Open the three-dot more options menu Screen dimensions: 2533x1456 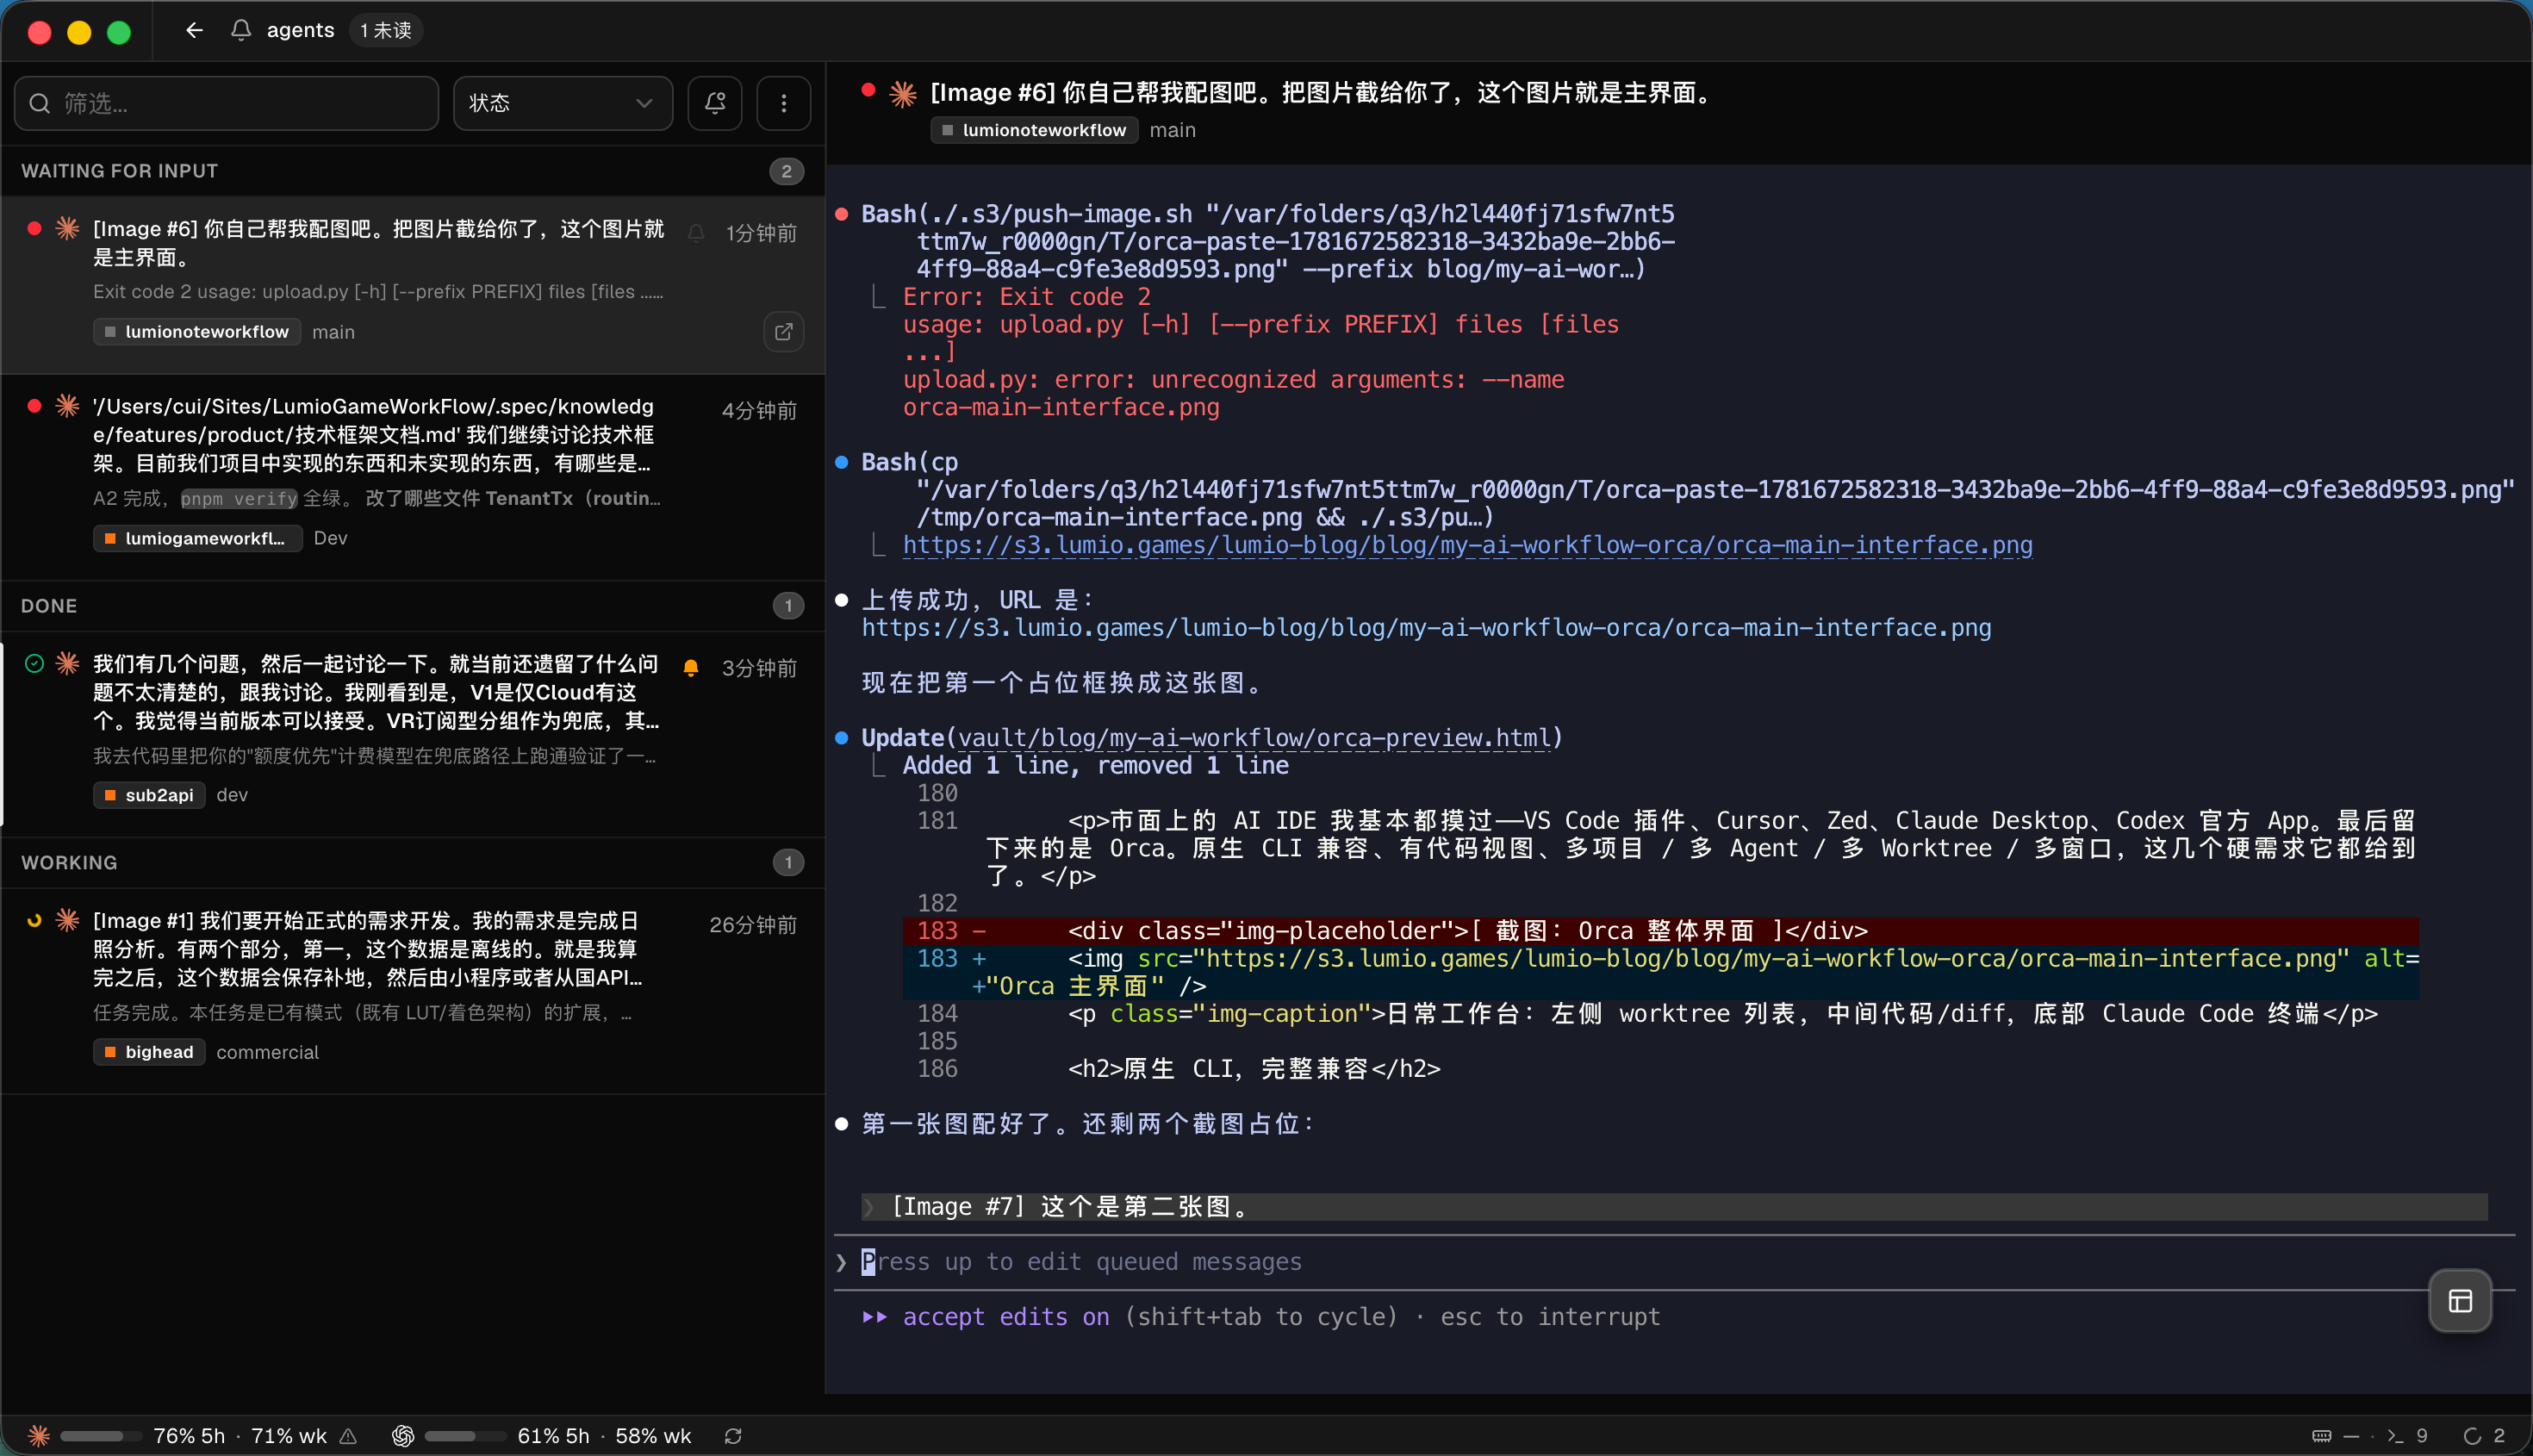tap(784, 103)
